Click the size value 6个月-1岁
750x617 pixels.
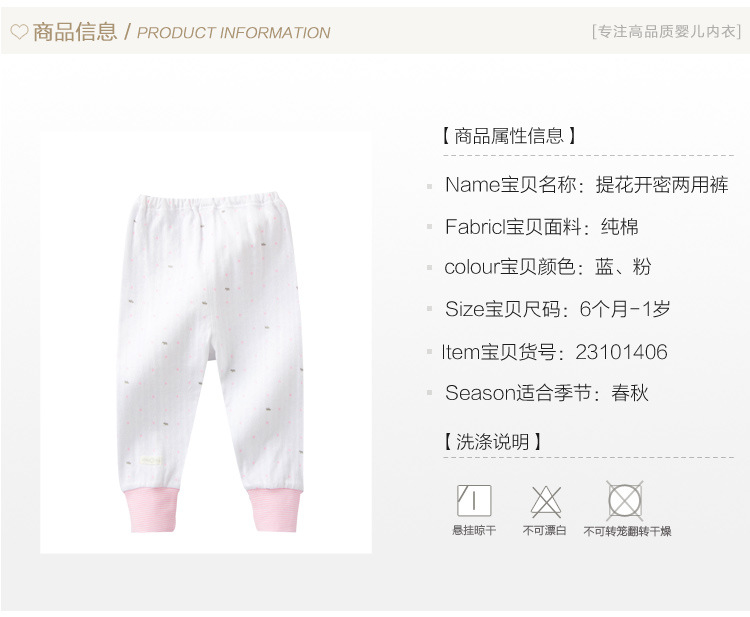coord(625,309)
